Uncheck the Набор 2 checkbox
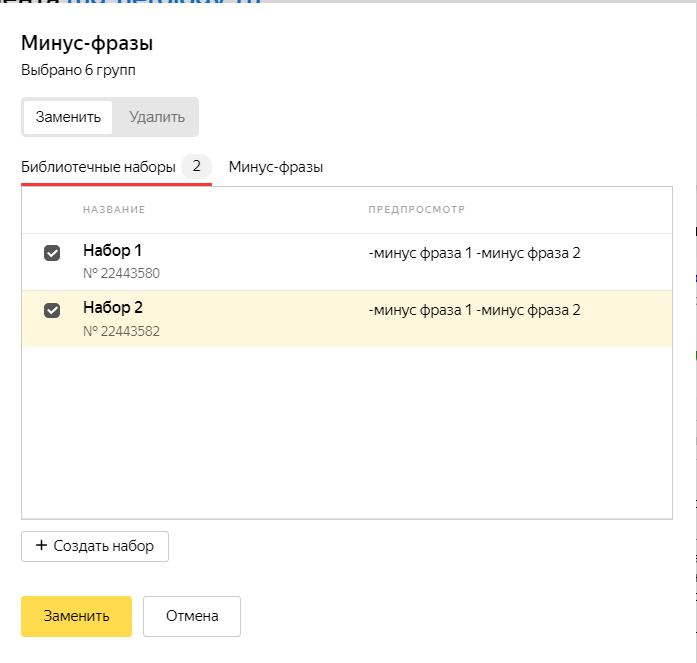697x663 pixels. (52, 311)
